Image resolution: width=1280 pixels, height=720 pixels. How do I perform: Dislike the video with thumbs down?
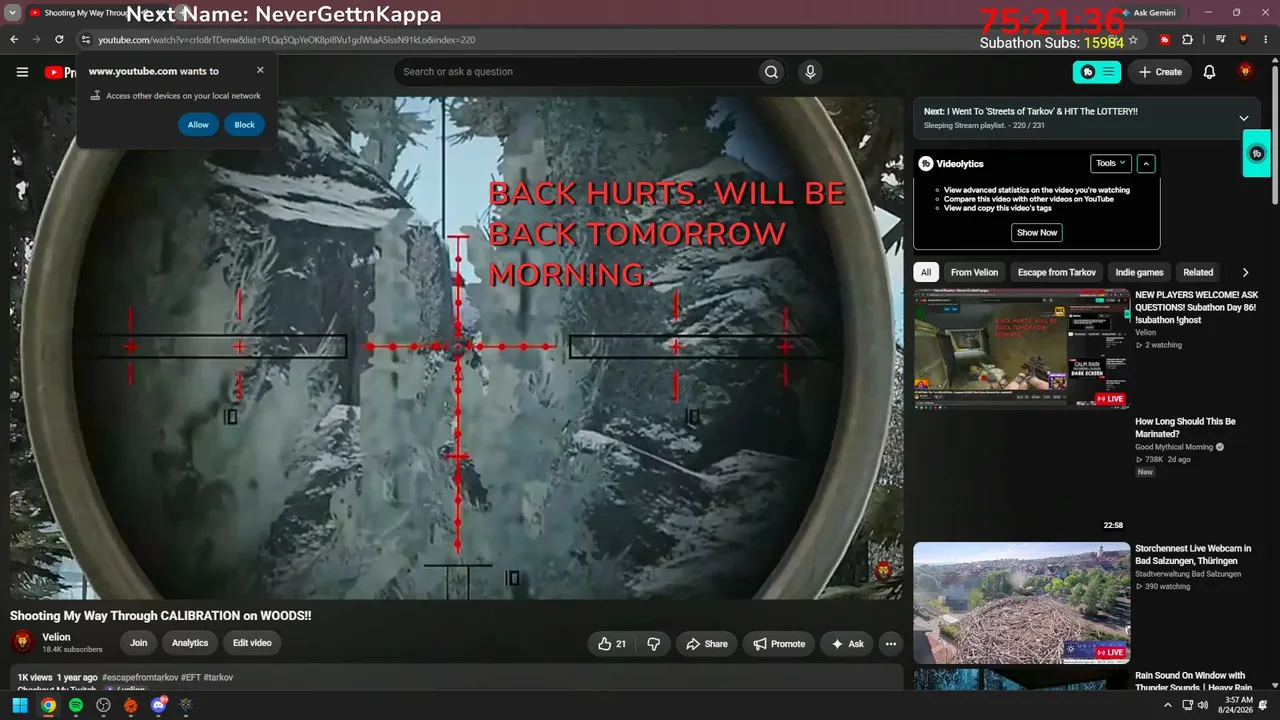point(654,644)
